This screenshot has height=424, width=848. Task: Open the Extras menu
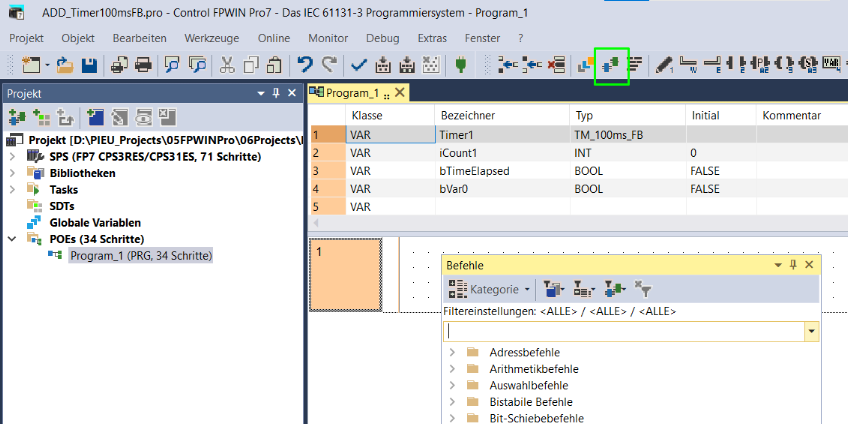[x=432, y=38]
